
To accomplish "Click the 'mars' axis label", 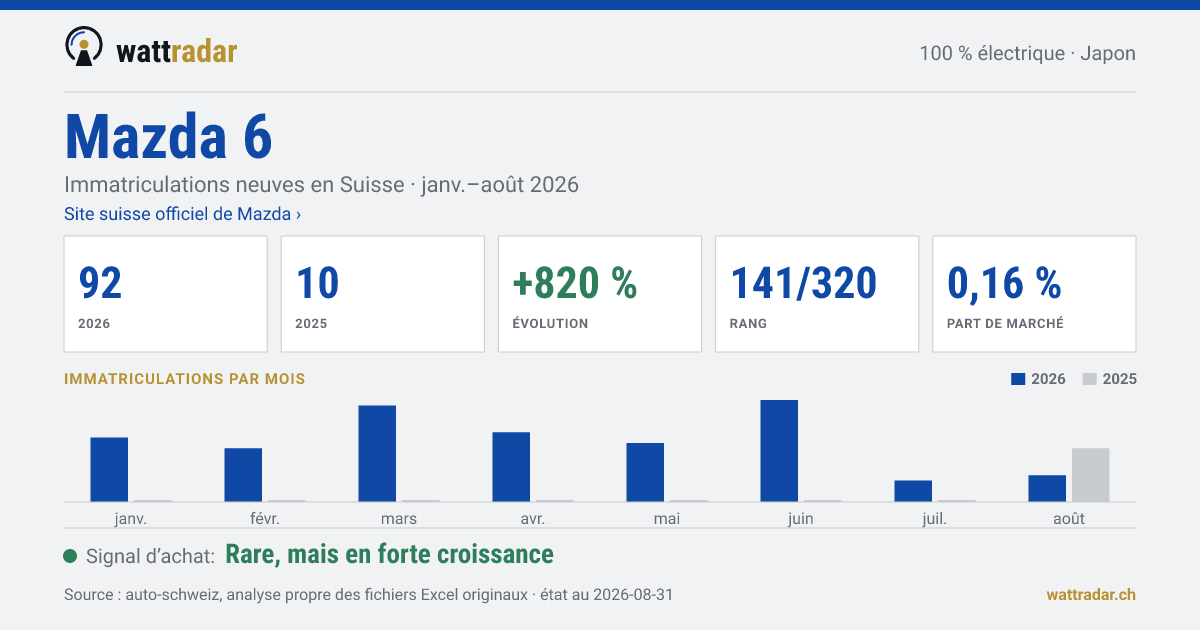I will point(399,518).
